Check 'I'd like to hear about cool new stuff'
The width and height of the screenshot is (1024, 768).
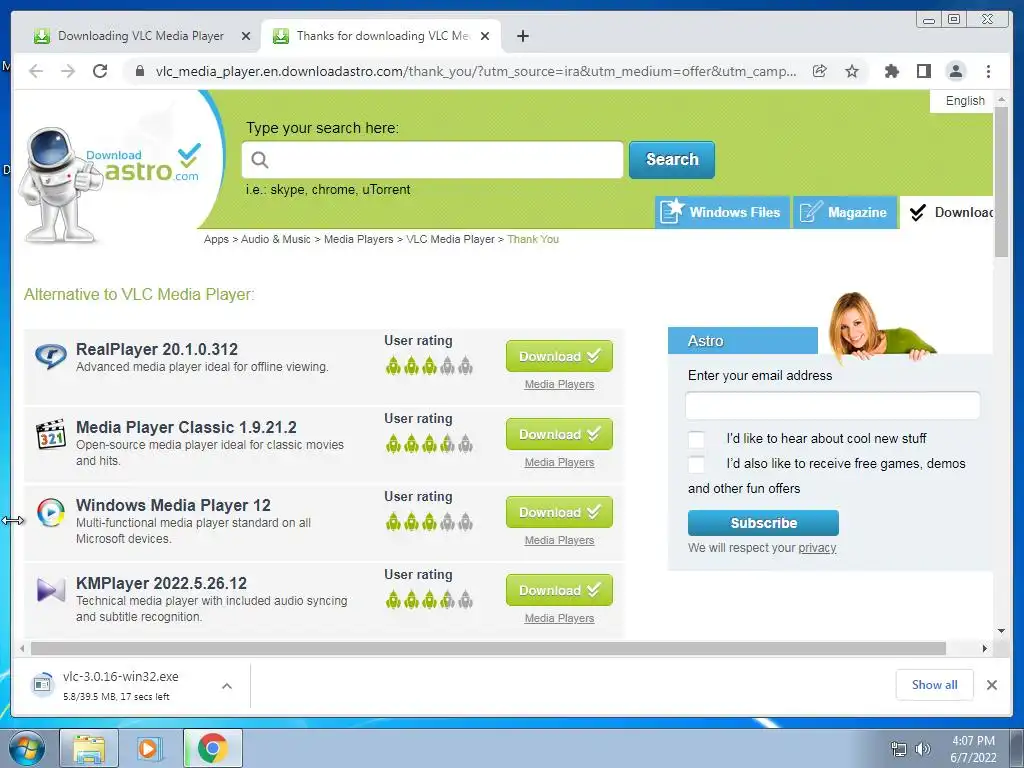(x=696, y=439)
